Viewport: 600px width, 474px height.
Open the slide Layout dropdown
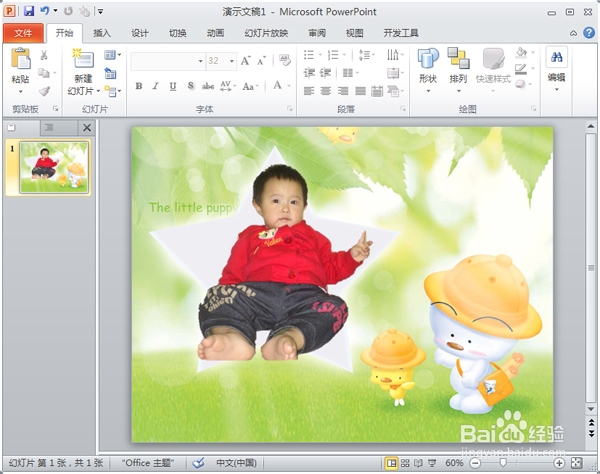[112, 55]
